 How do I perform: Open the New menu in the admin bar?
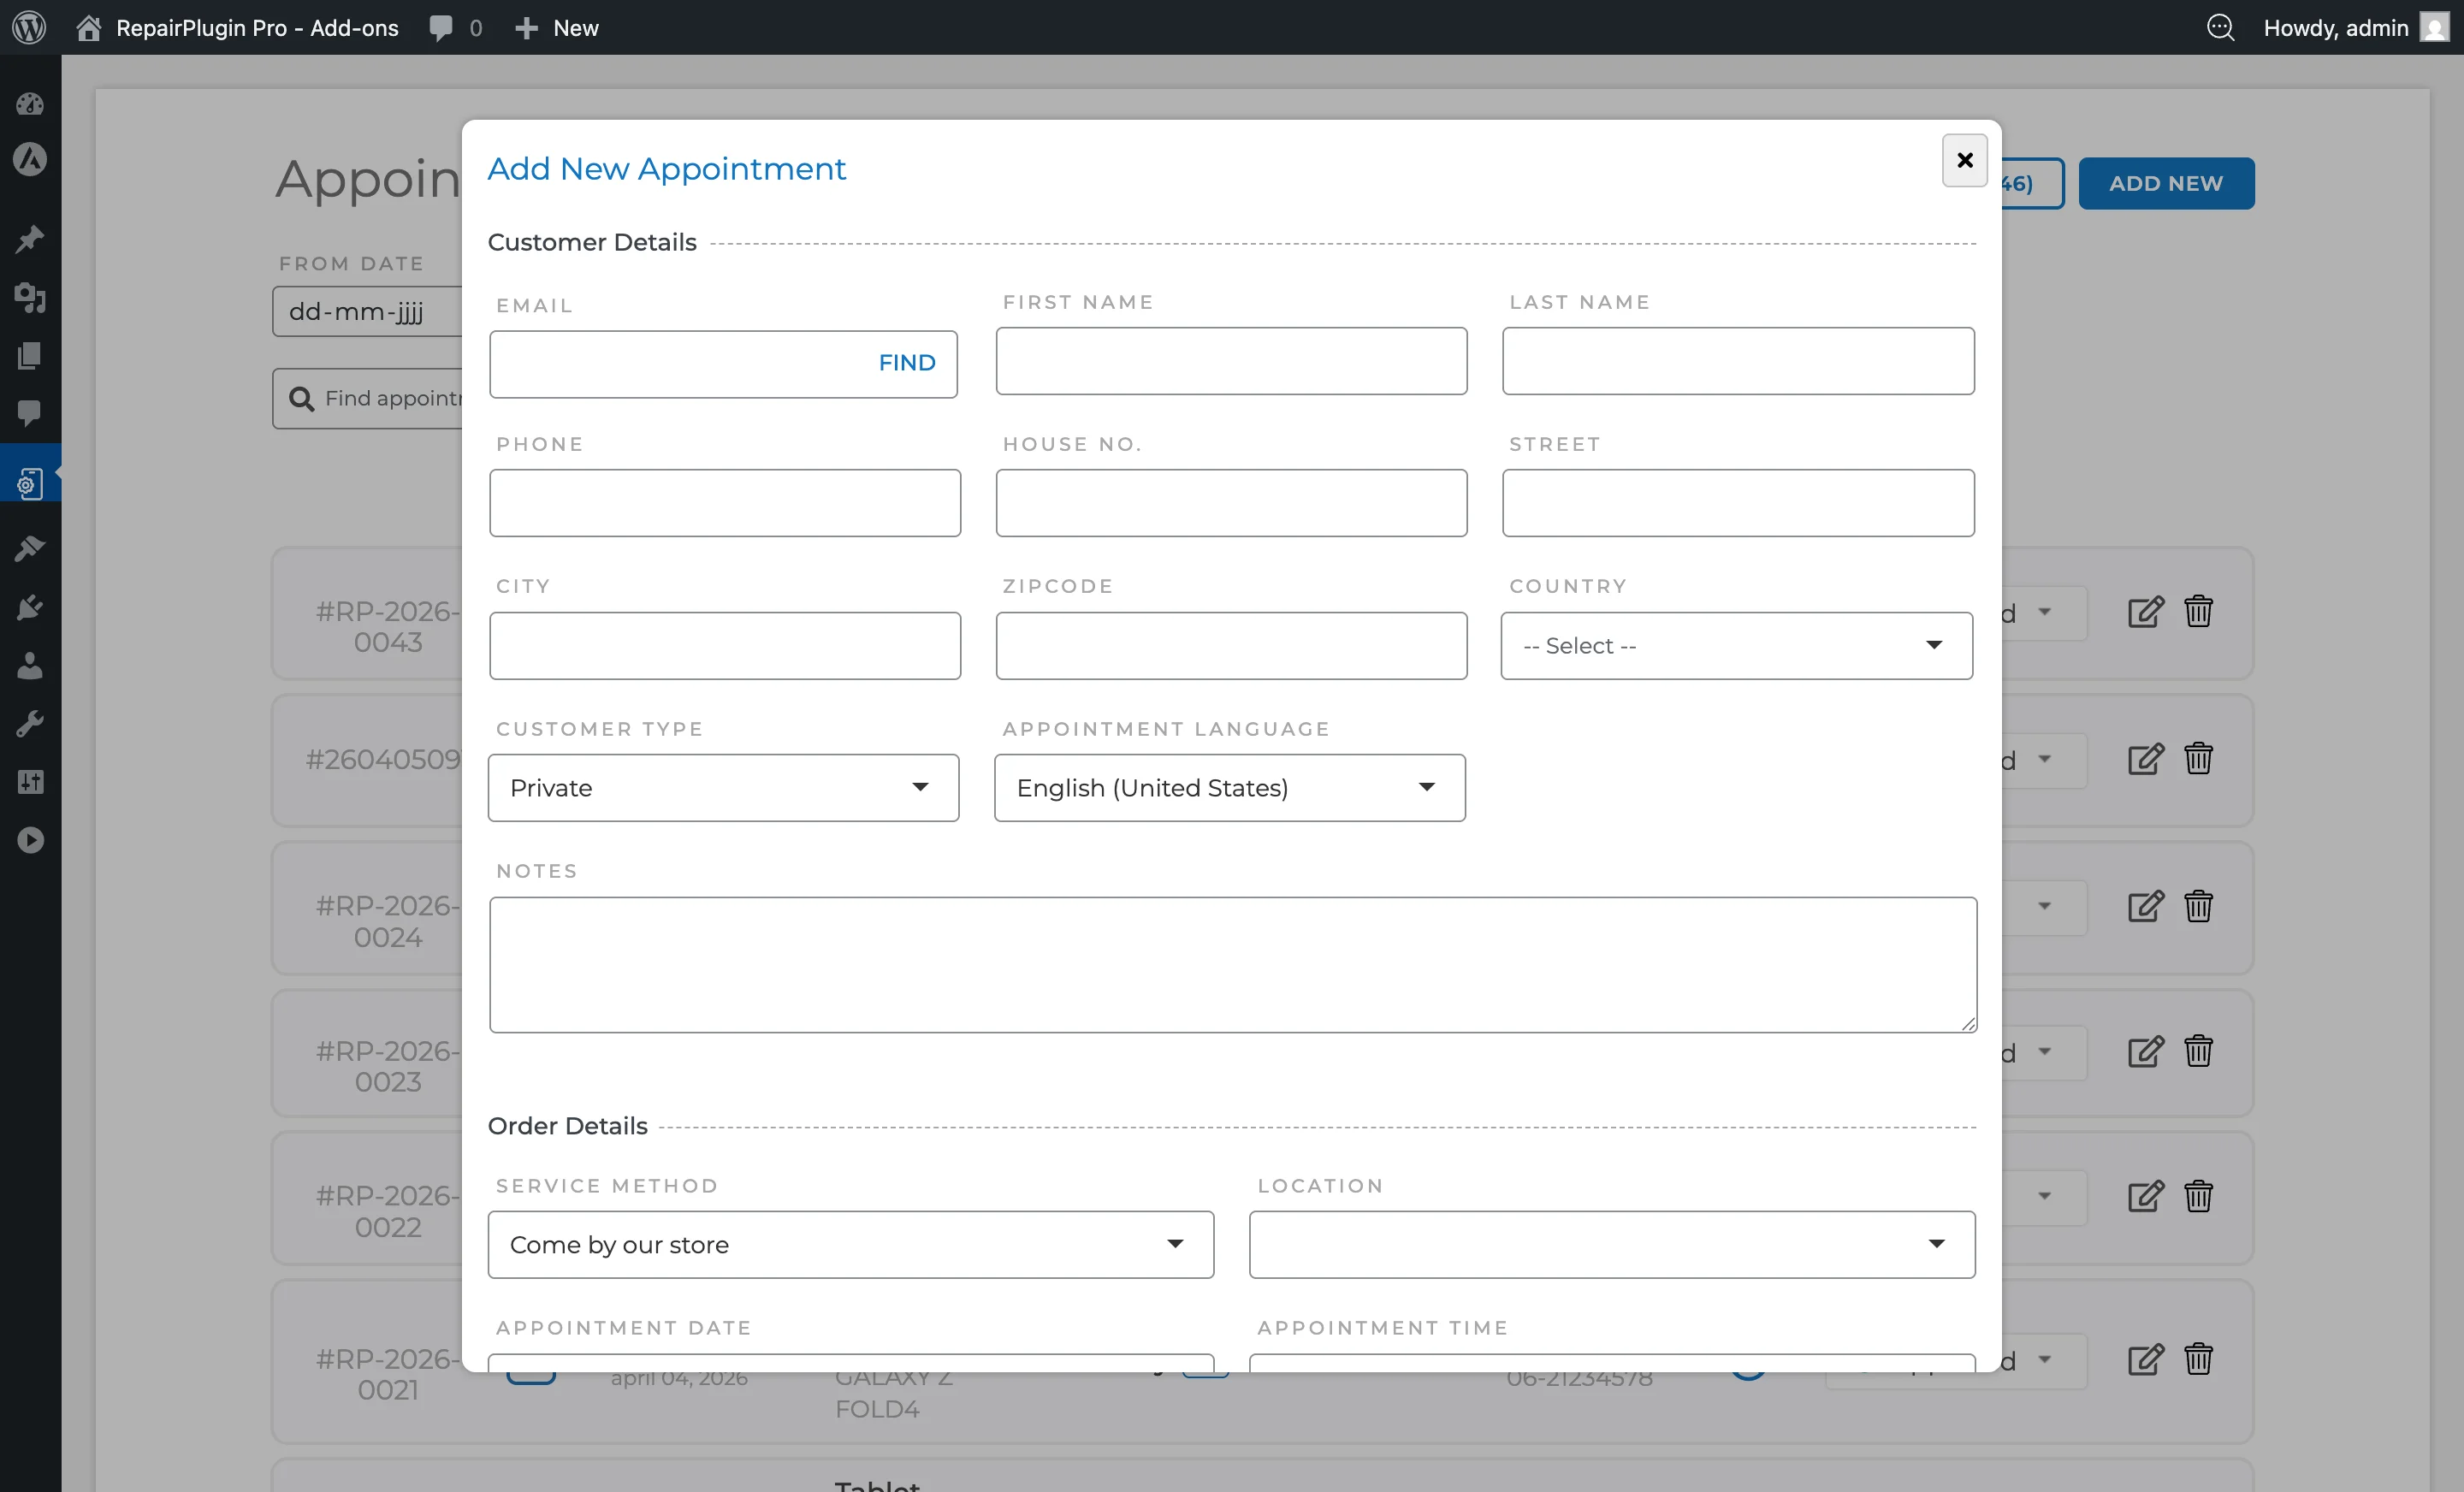tap(556, 27)
